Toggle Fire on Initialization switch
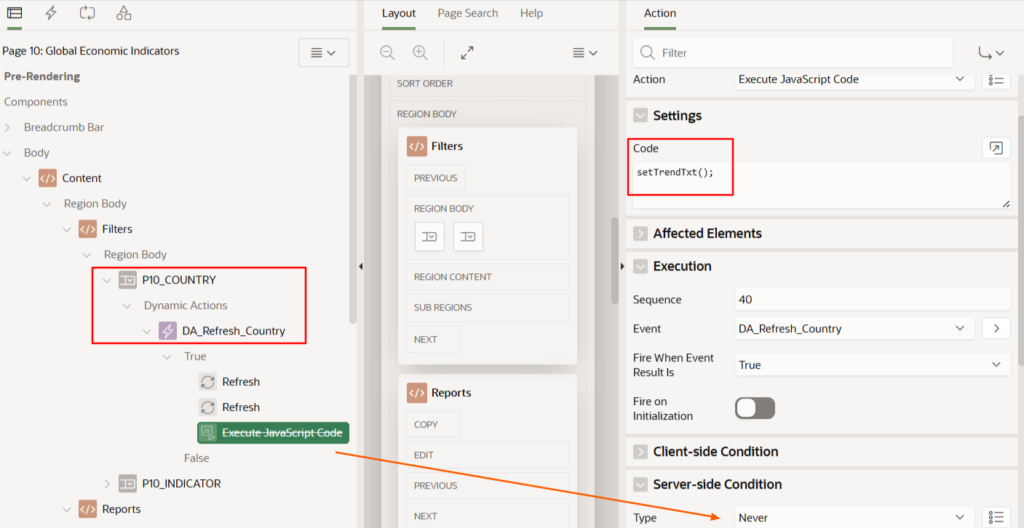The image size is (1024, 528). (x=755, y=408)
